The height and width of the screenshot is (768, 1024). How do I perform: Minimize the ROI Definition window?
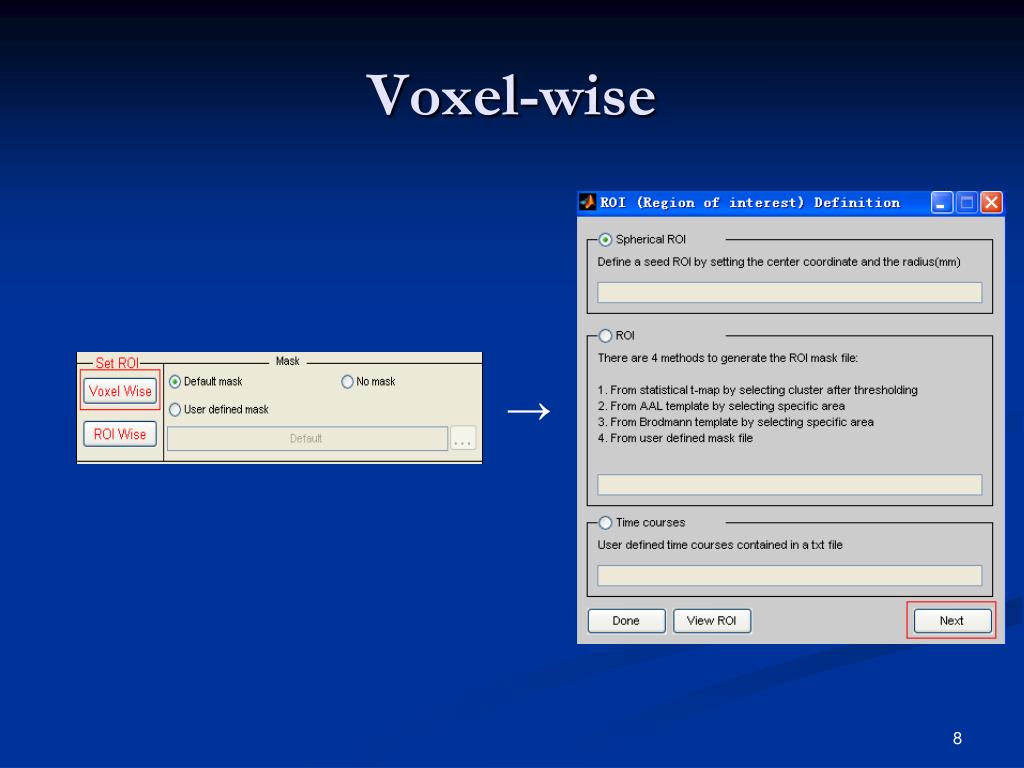[941, 203]
